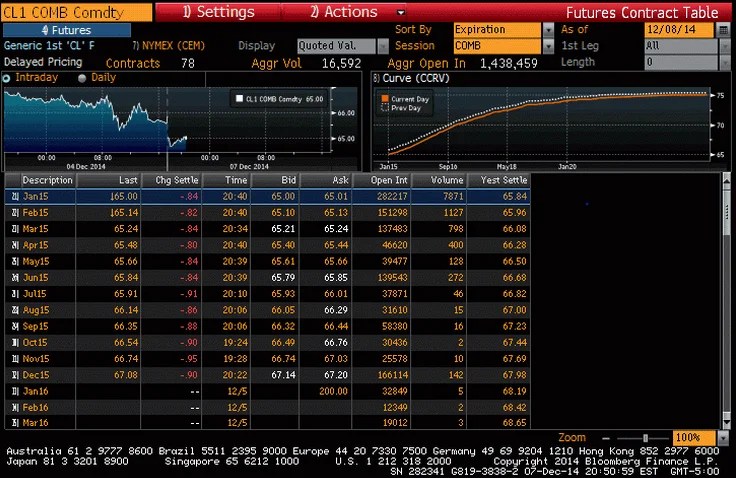
Task: Click the Oct15 row chart icon
Action: (15, 343)
